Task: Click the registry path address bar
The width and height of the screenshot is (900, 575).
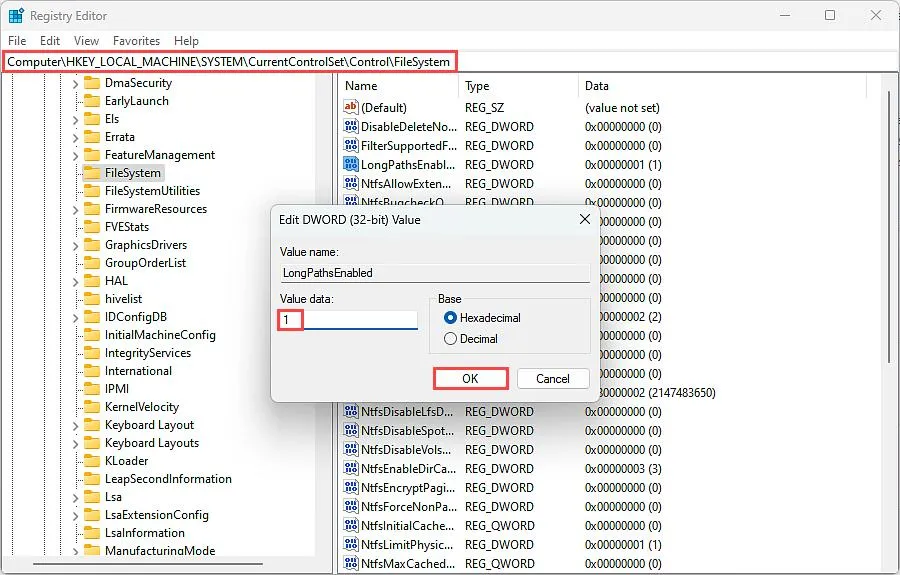Action: pos(449,61)
